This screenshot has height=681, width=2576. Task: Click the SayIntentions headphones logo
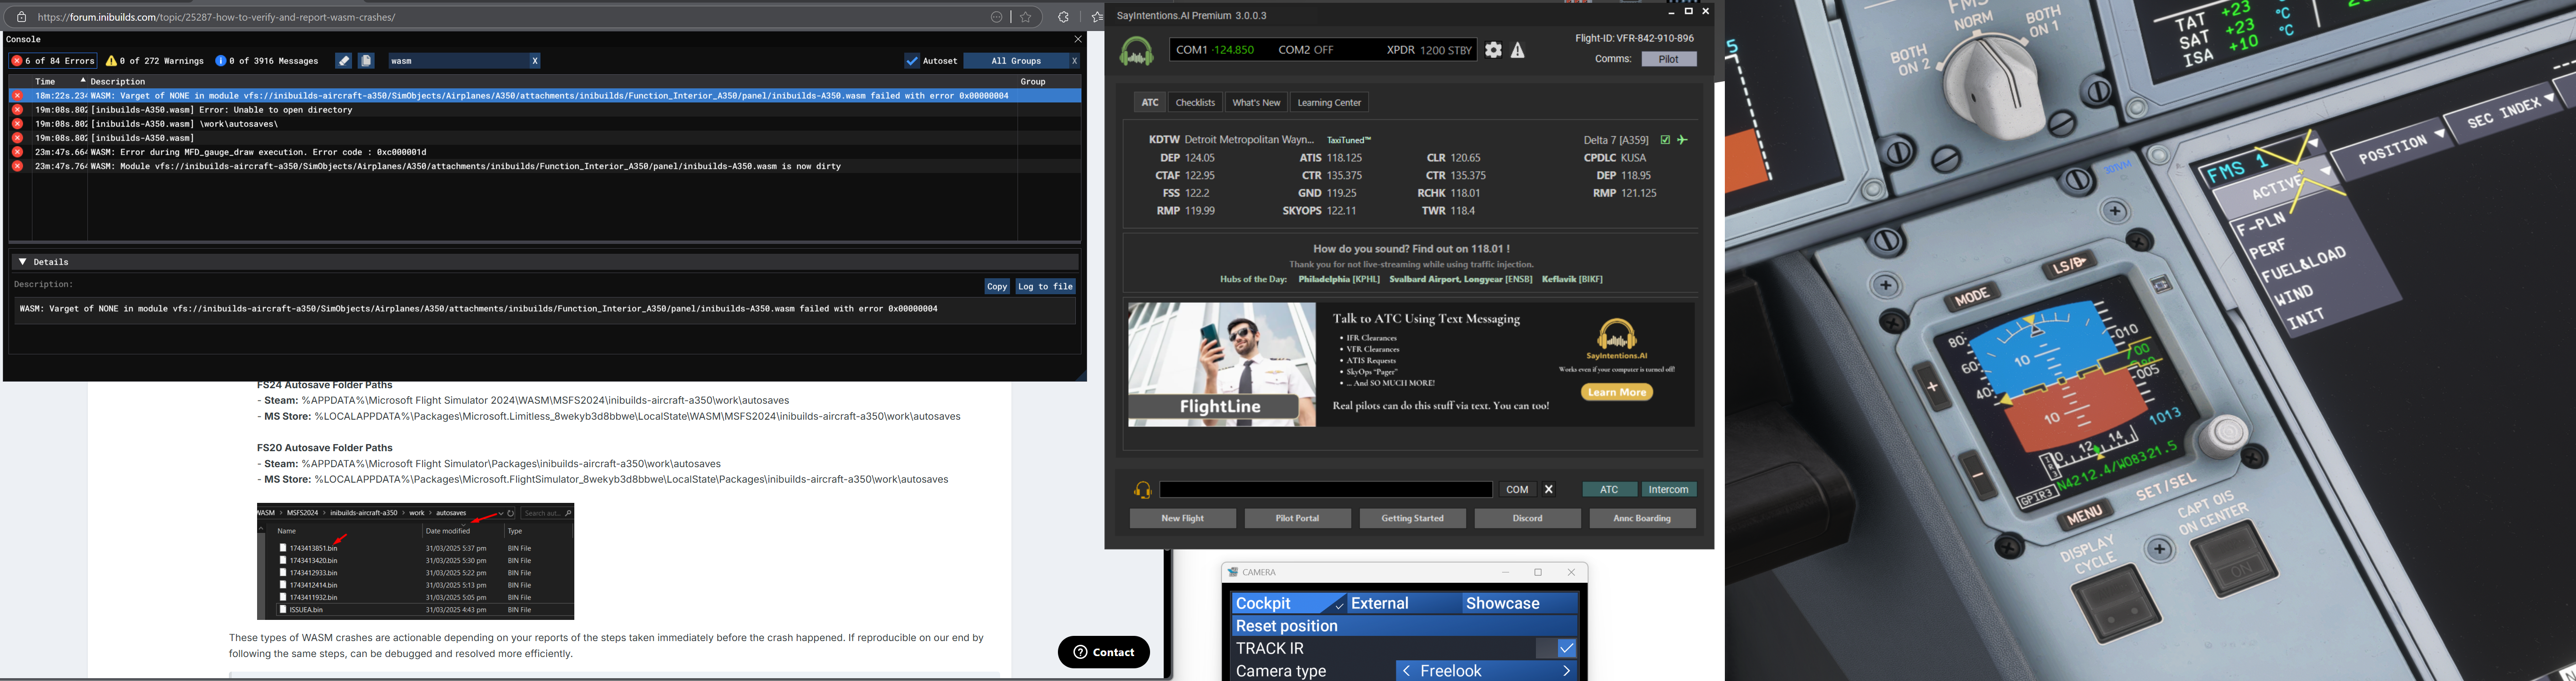(1136, 51)
